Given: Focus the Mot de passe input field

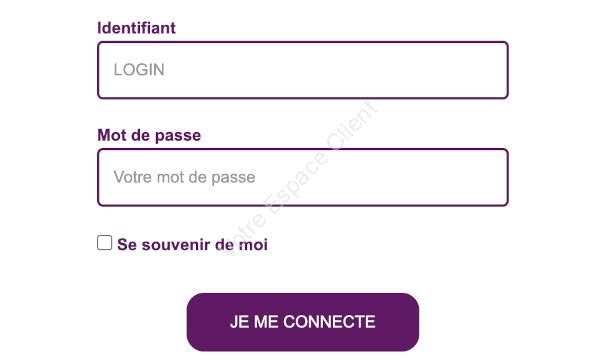Looking at the screenshot, I should pos(303,177).
